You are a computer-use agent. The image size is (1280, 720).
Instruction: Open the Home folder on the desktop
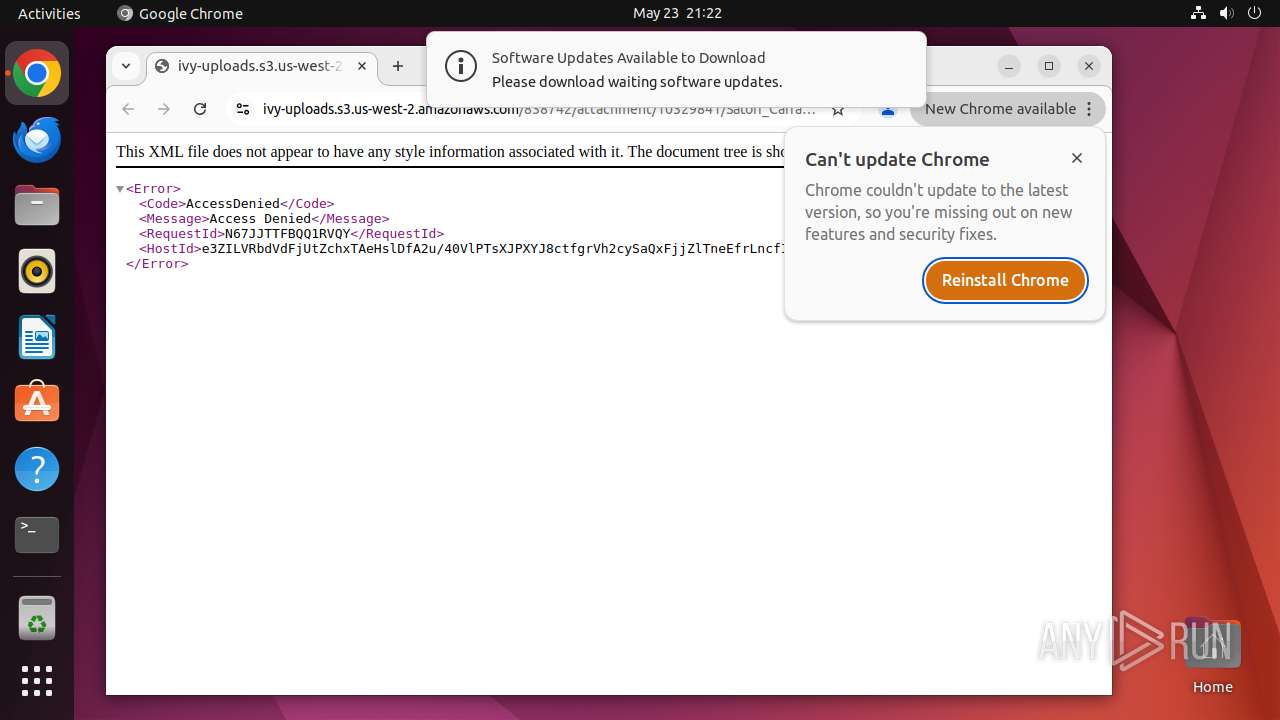coord(1212,655)
